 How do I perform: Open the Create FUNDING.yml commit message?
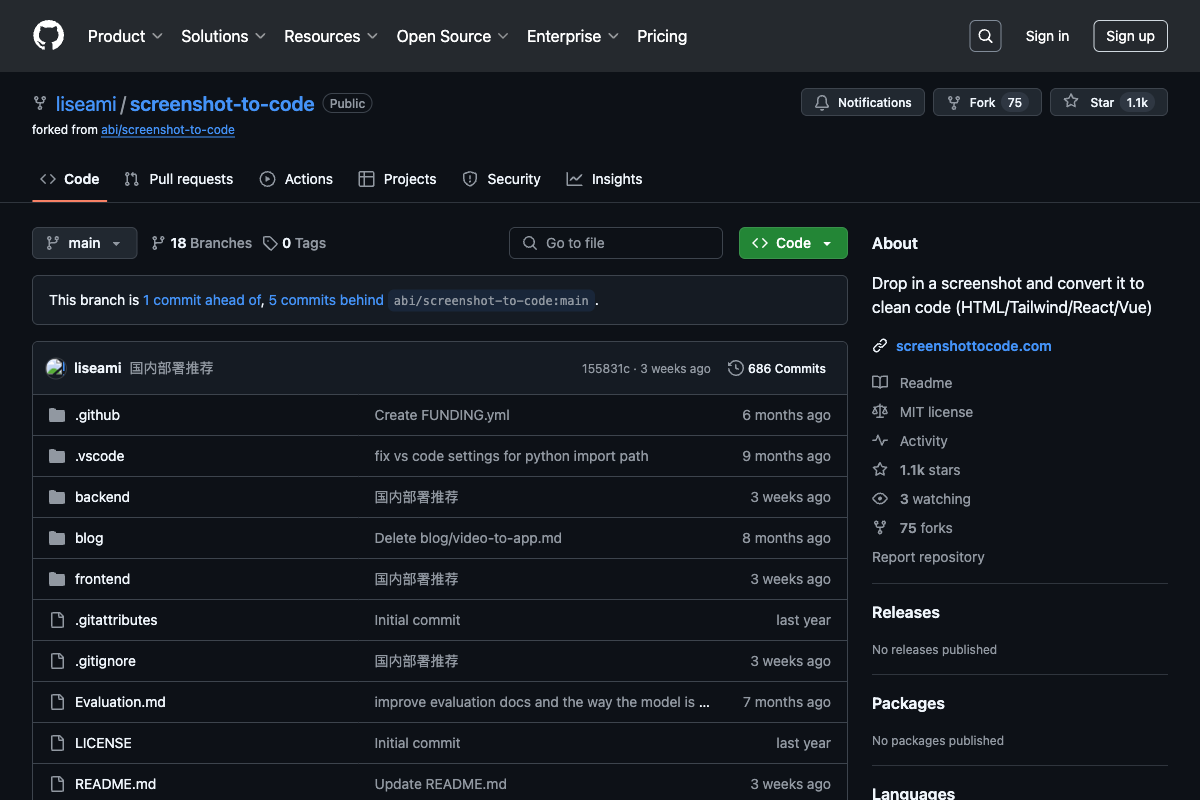tap(442, 415)
